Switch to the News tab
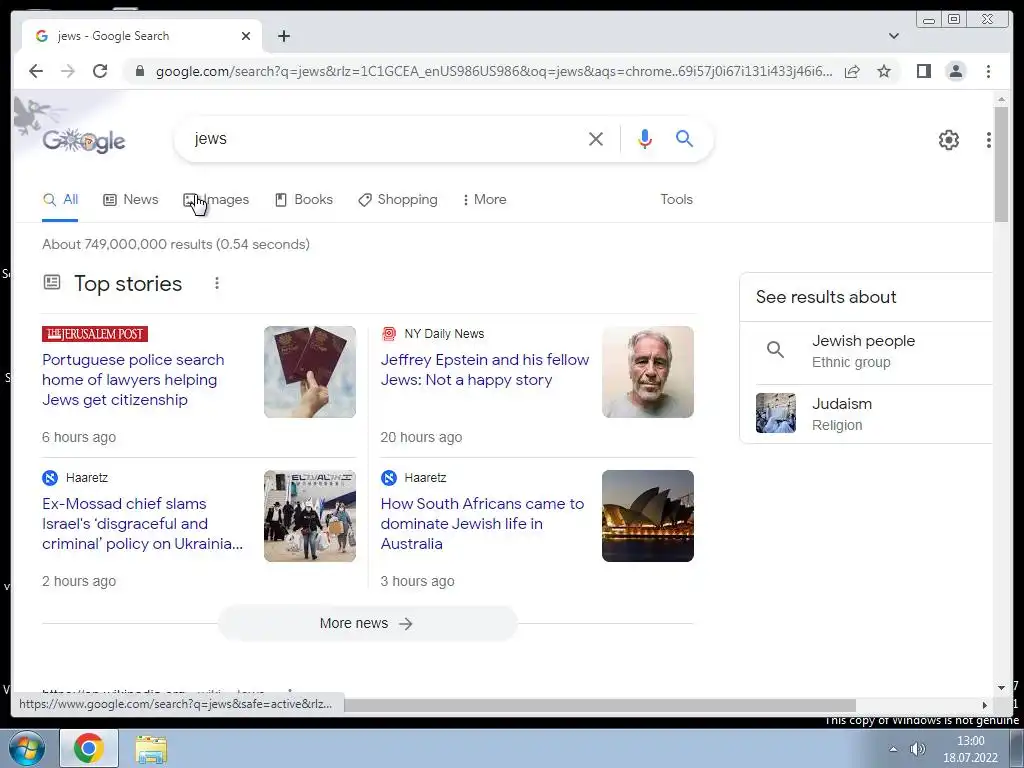Image resolution: width=1024 pixels, height=768 pixels. pyautogui.click(x=131, y=199)
